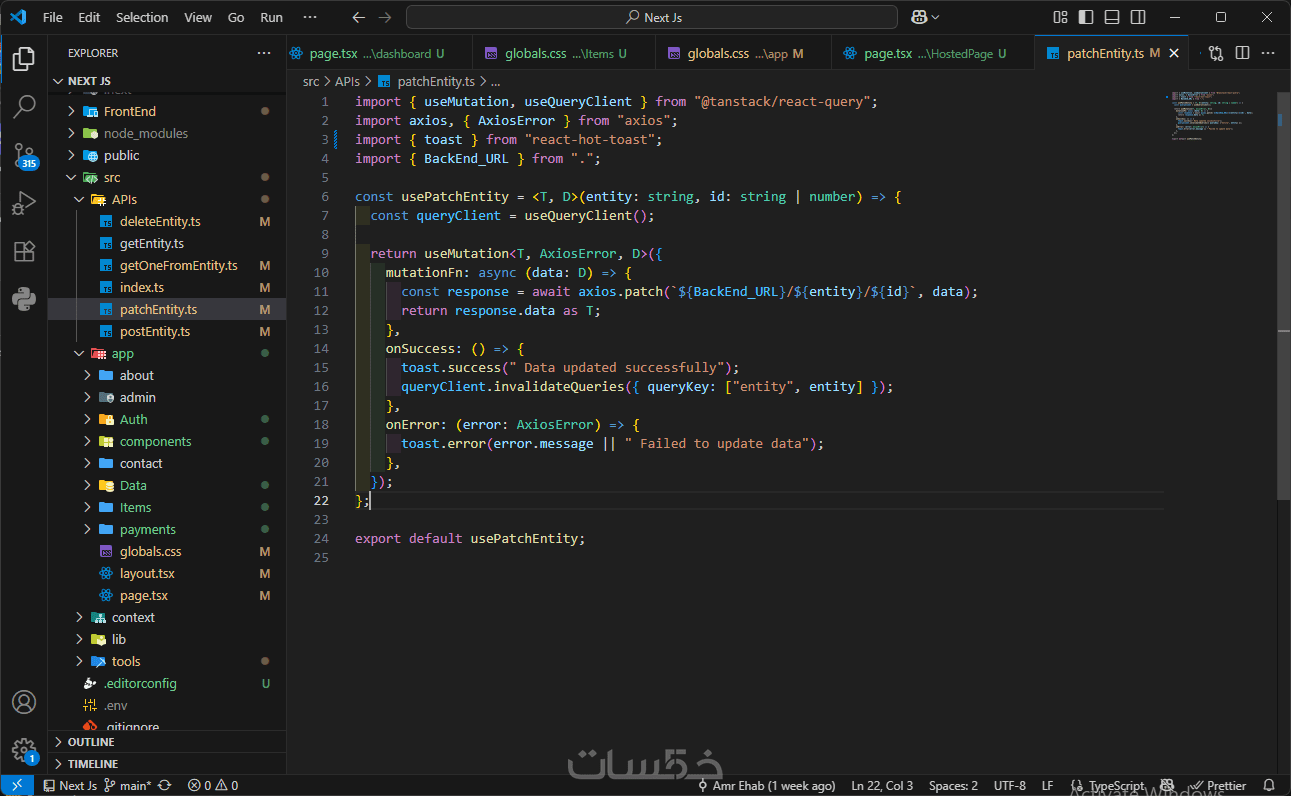Expand the TIMELINE section
Screen dimensions: 1291x796
tap(167, 764)
